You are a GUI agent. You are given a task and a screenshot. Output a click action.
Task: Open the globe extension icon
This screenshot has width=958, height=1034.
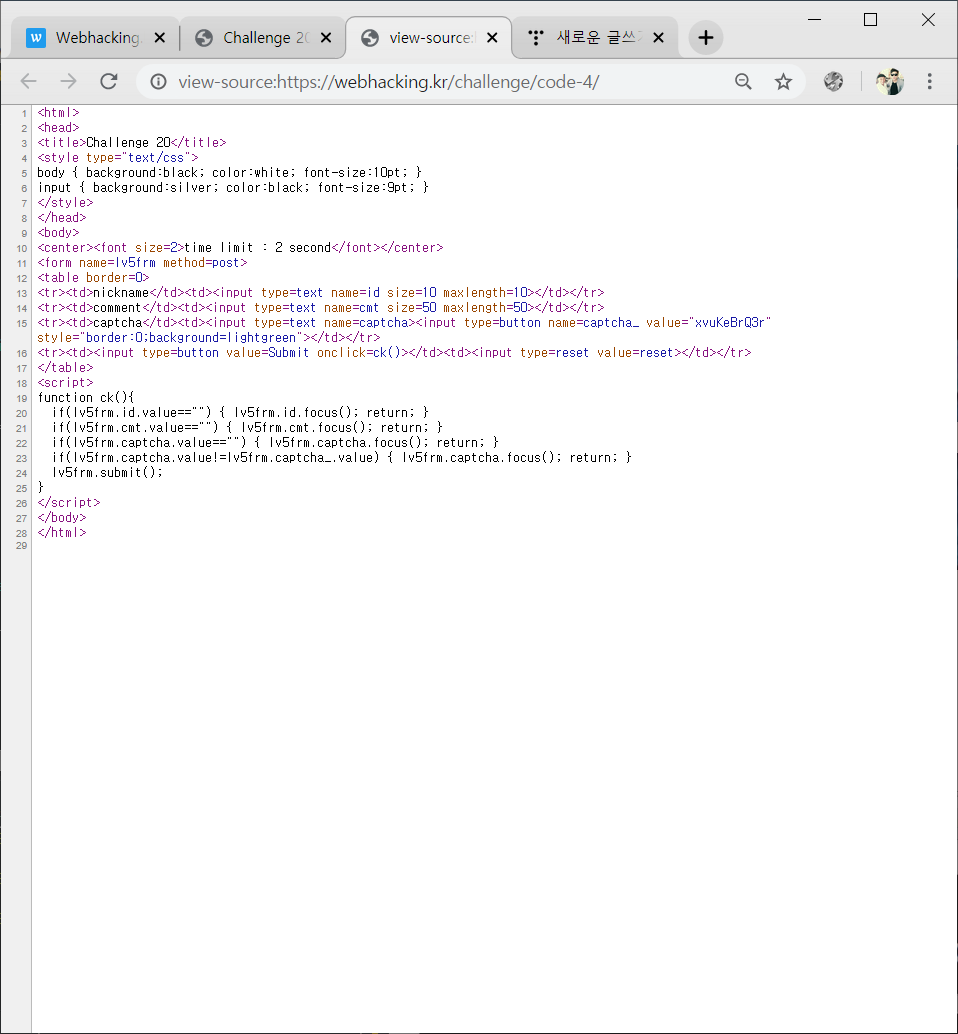tap(833, 82)
